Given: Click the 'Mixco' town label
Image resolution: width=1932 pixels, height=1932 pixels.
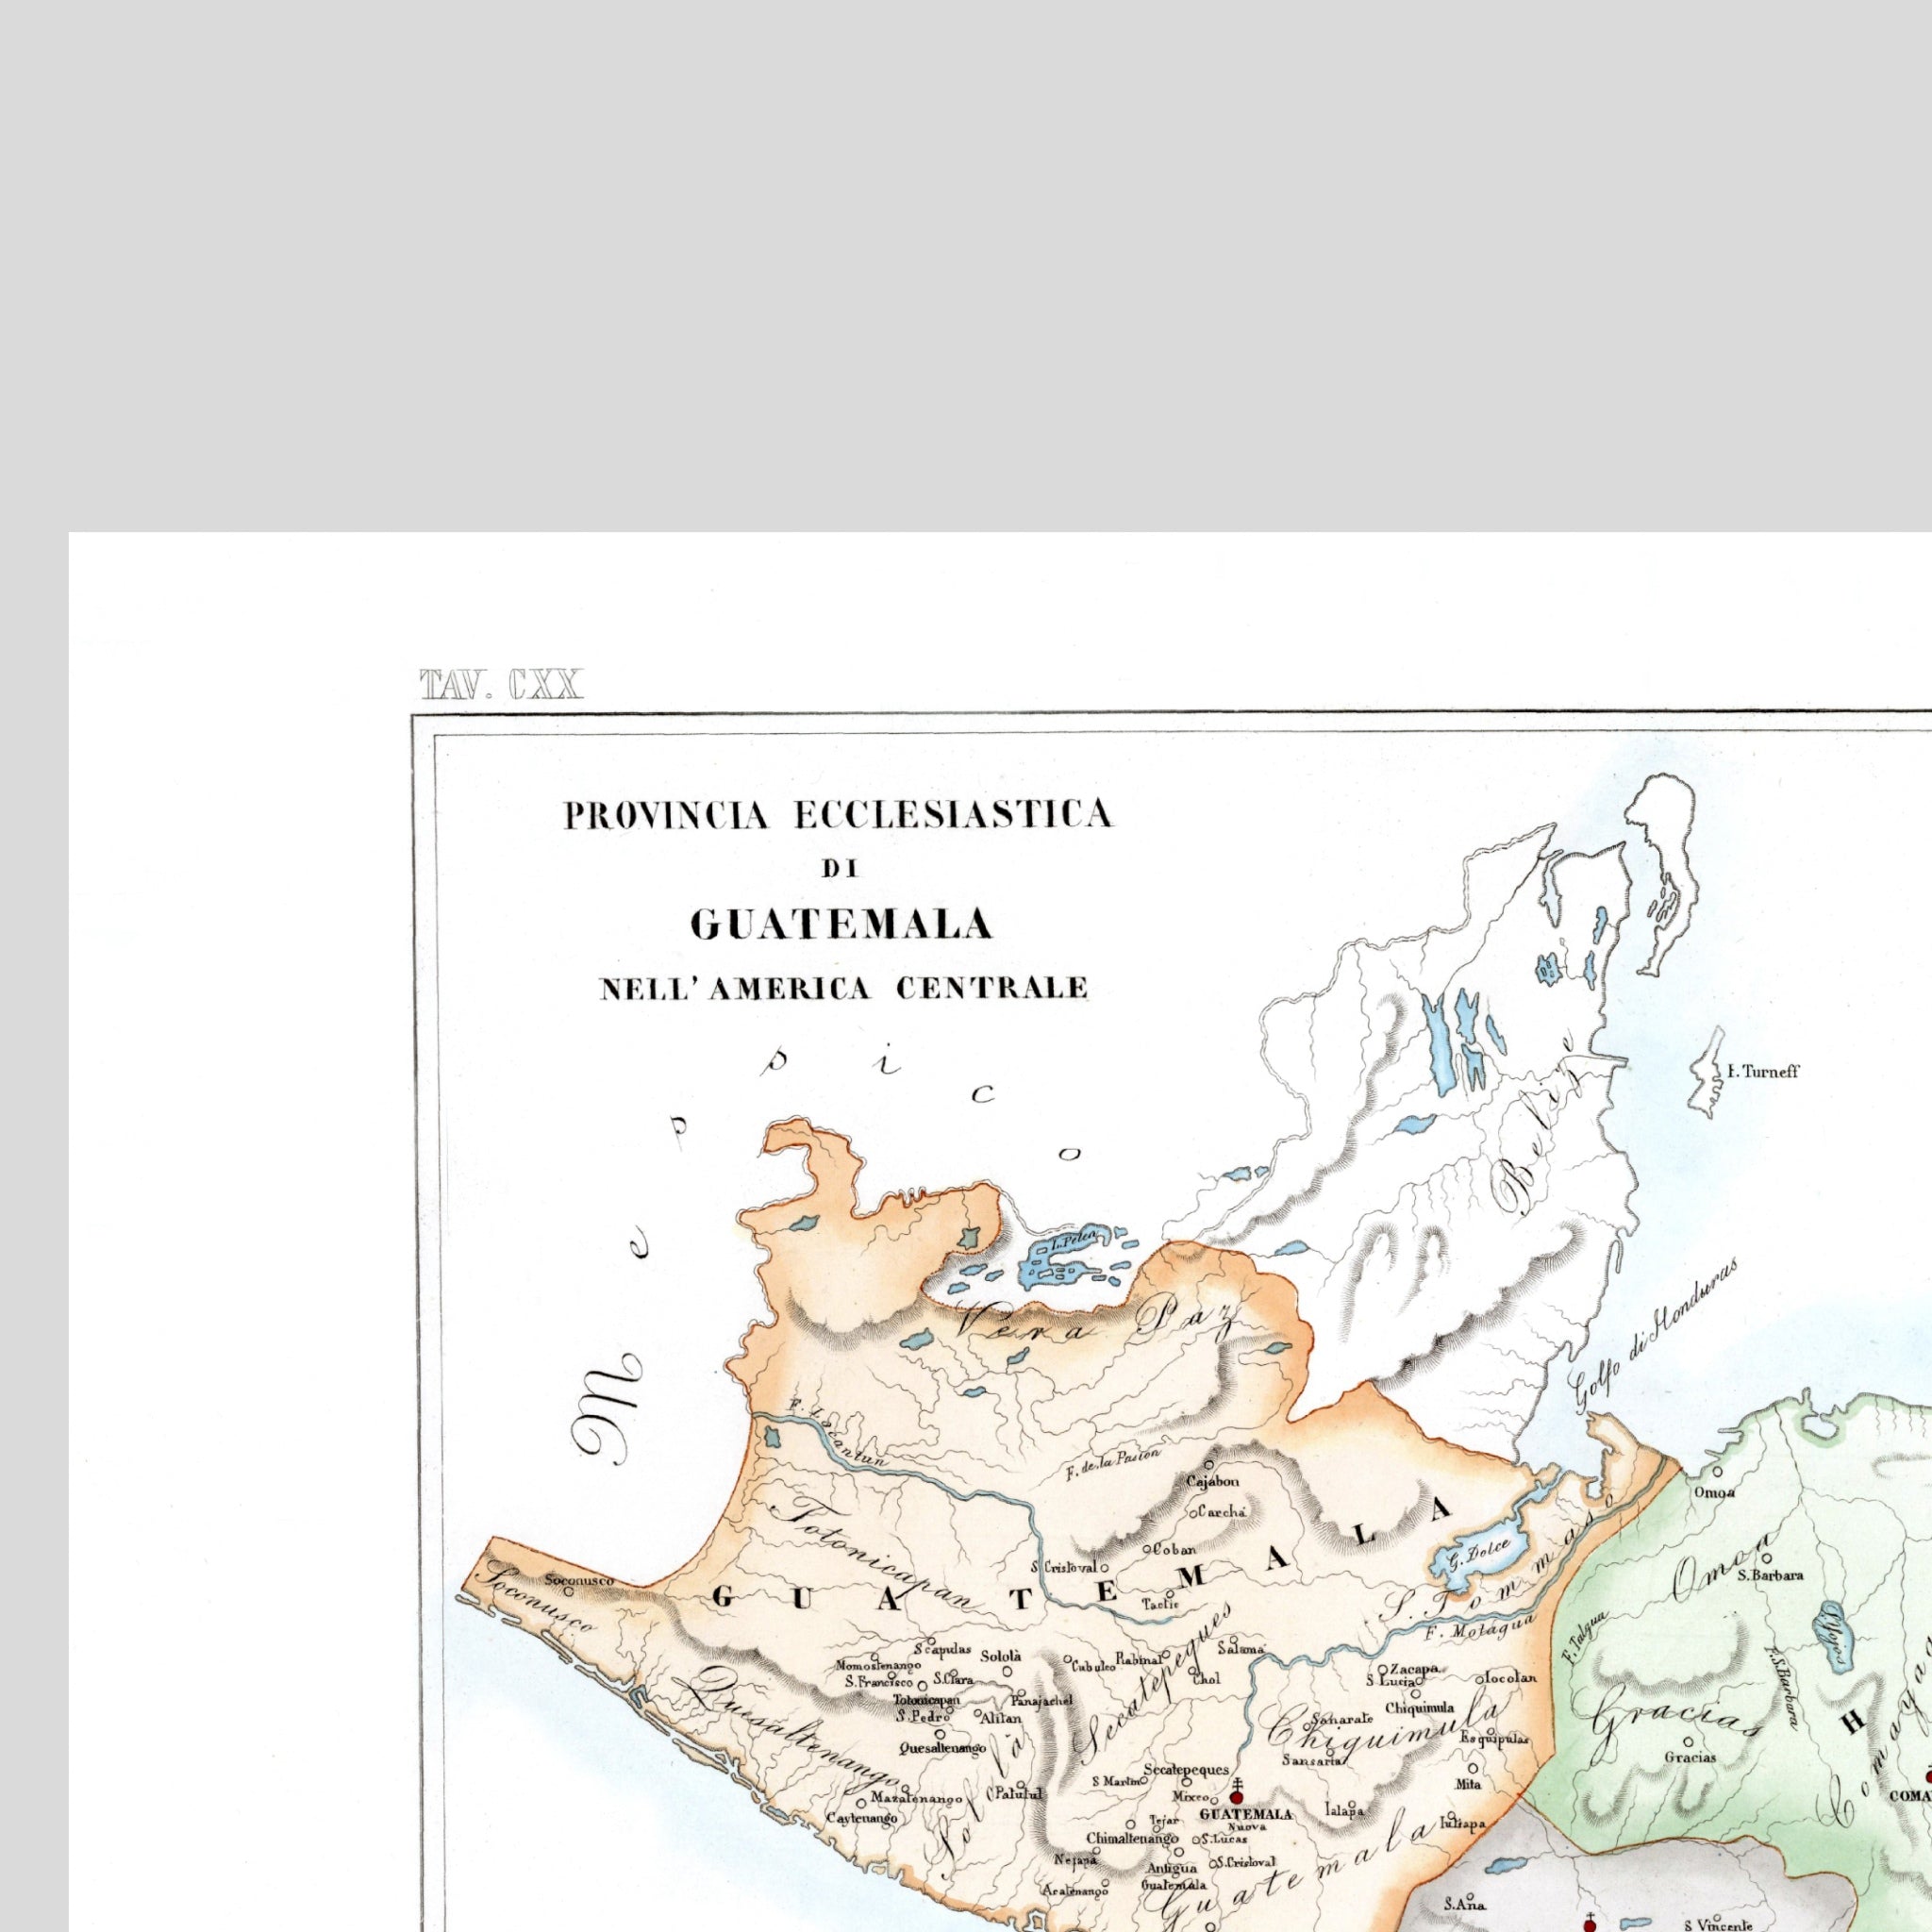Looking at the screenshot, I should (1192, 1796).
